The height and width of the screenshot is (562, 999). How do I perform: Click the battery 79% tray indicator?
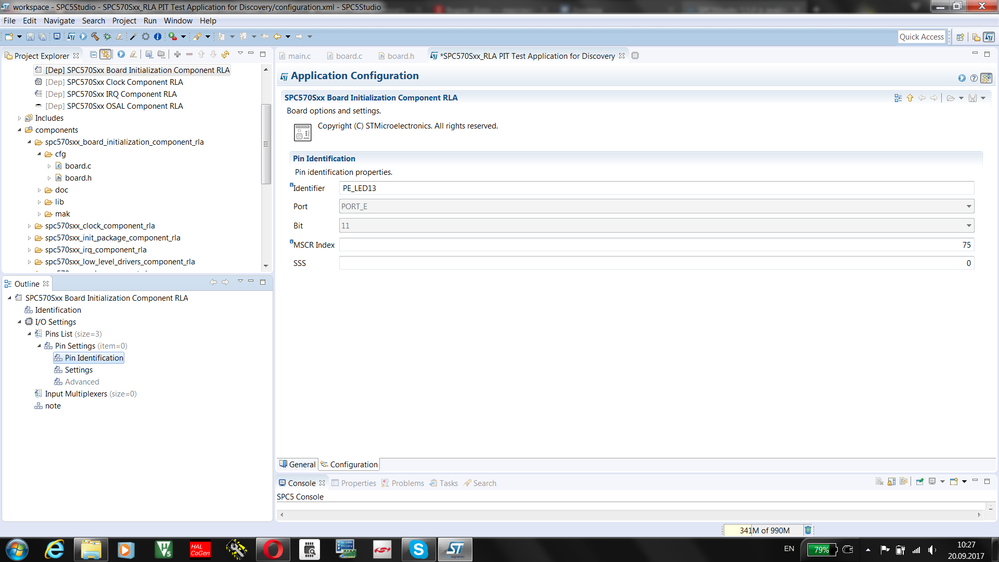(x=821, y=549)
